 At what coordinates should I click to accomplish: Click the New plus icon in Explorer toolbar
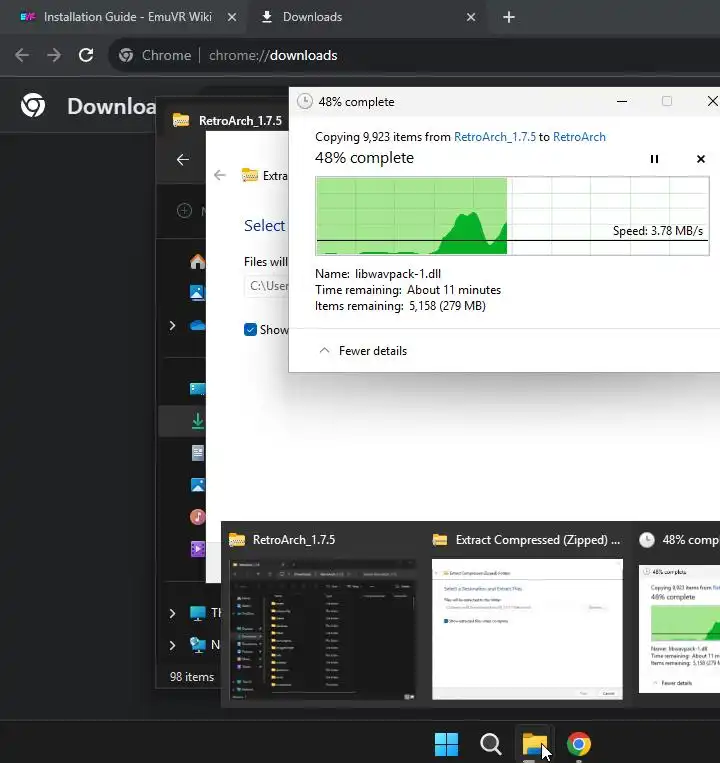[184, 211]
